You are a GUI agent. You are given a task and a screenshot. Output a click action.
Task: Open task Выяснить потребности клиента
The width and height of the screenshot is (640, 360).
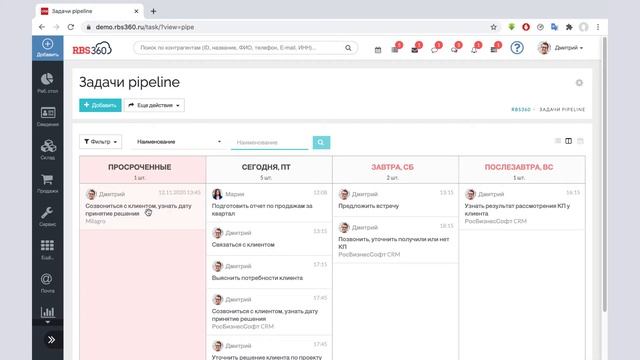[257, 278]
